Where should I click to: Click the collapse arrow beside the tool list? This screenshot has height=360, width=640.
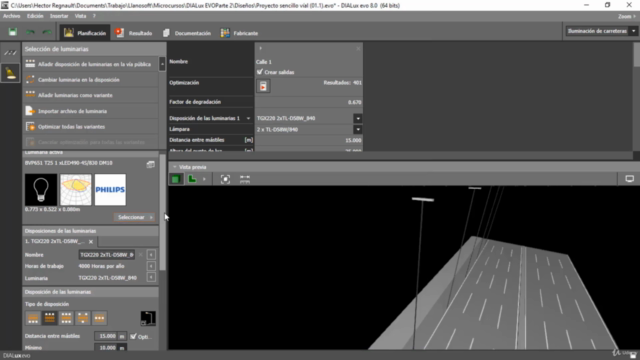(162, 64)
